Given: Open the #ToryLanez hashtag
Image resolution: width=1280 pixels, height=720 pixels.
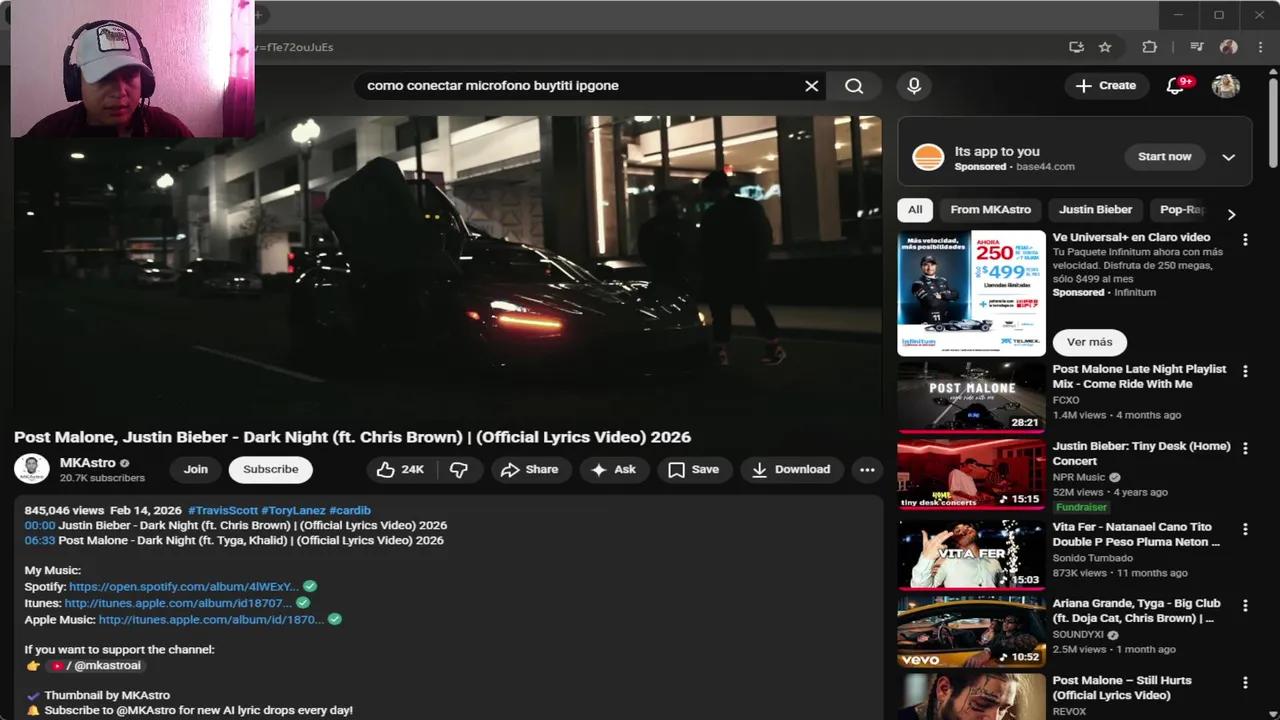Looking at the screenshot, I should tap(293, 510).
